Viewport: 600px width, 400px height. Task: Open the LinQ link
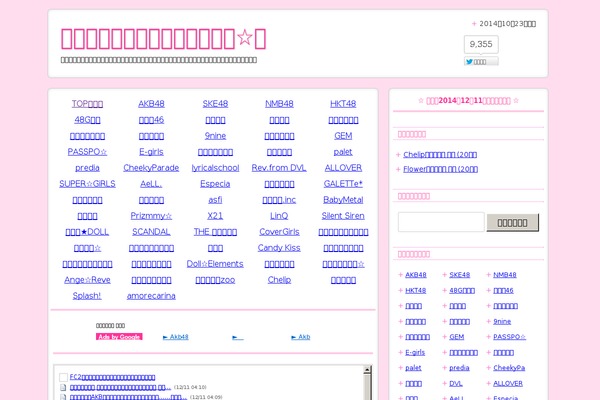tap(279, 216)
